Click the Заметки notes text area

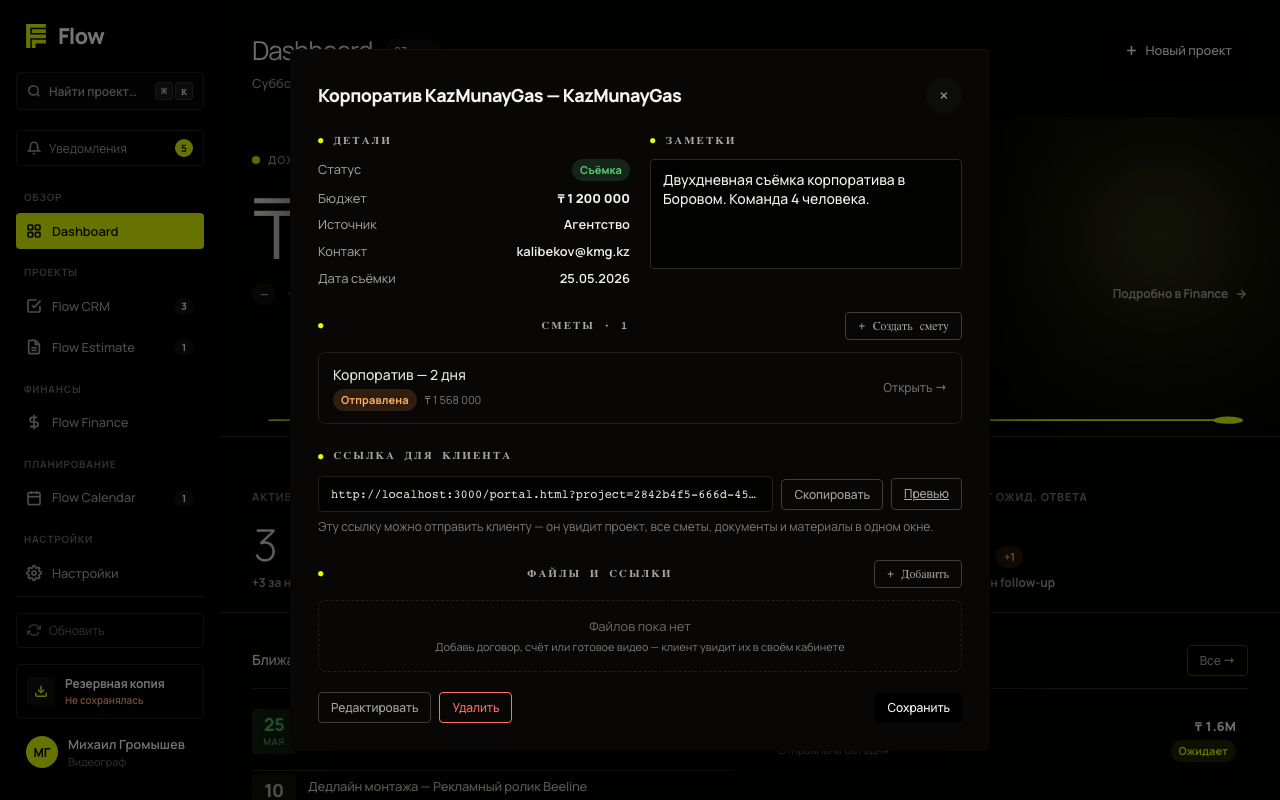806,214
